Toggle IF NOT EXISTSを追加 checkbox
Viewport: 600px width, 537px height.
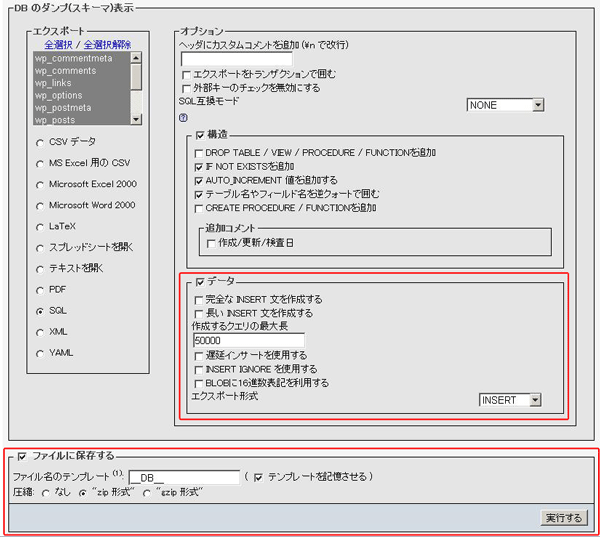199,167
